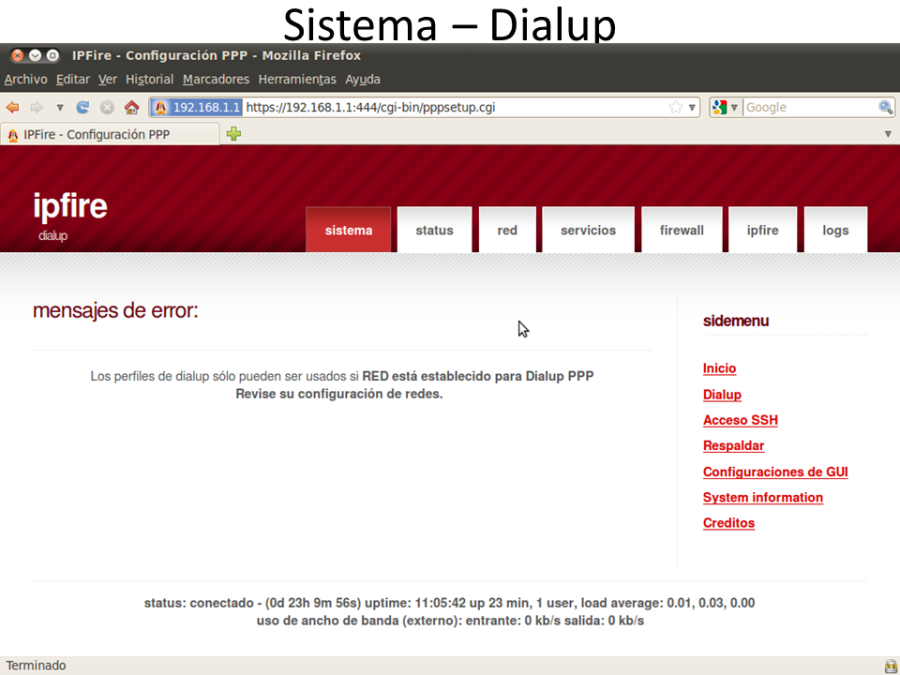Bookmark this page with the star icon
Image resolution: width=900 pixels, height=675 pixels.
676,108
